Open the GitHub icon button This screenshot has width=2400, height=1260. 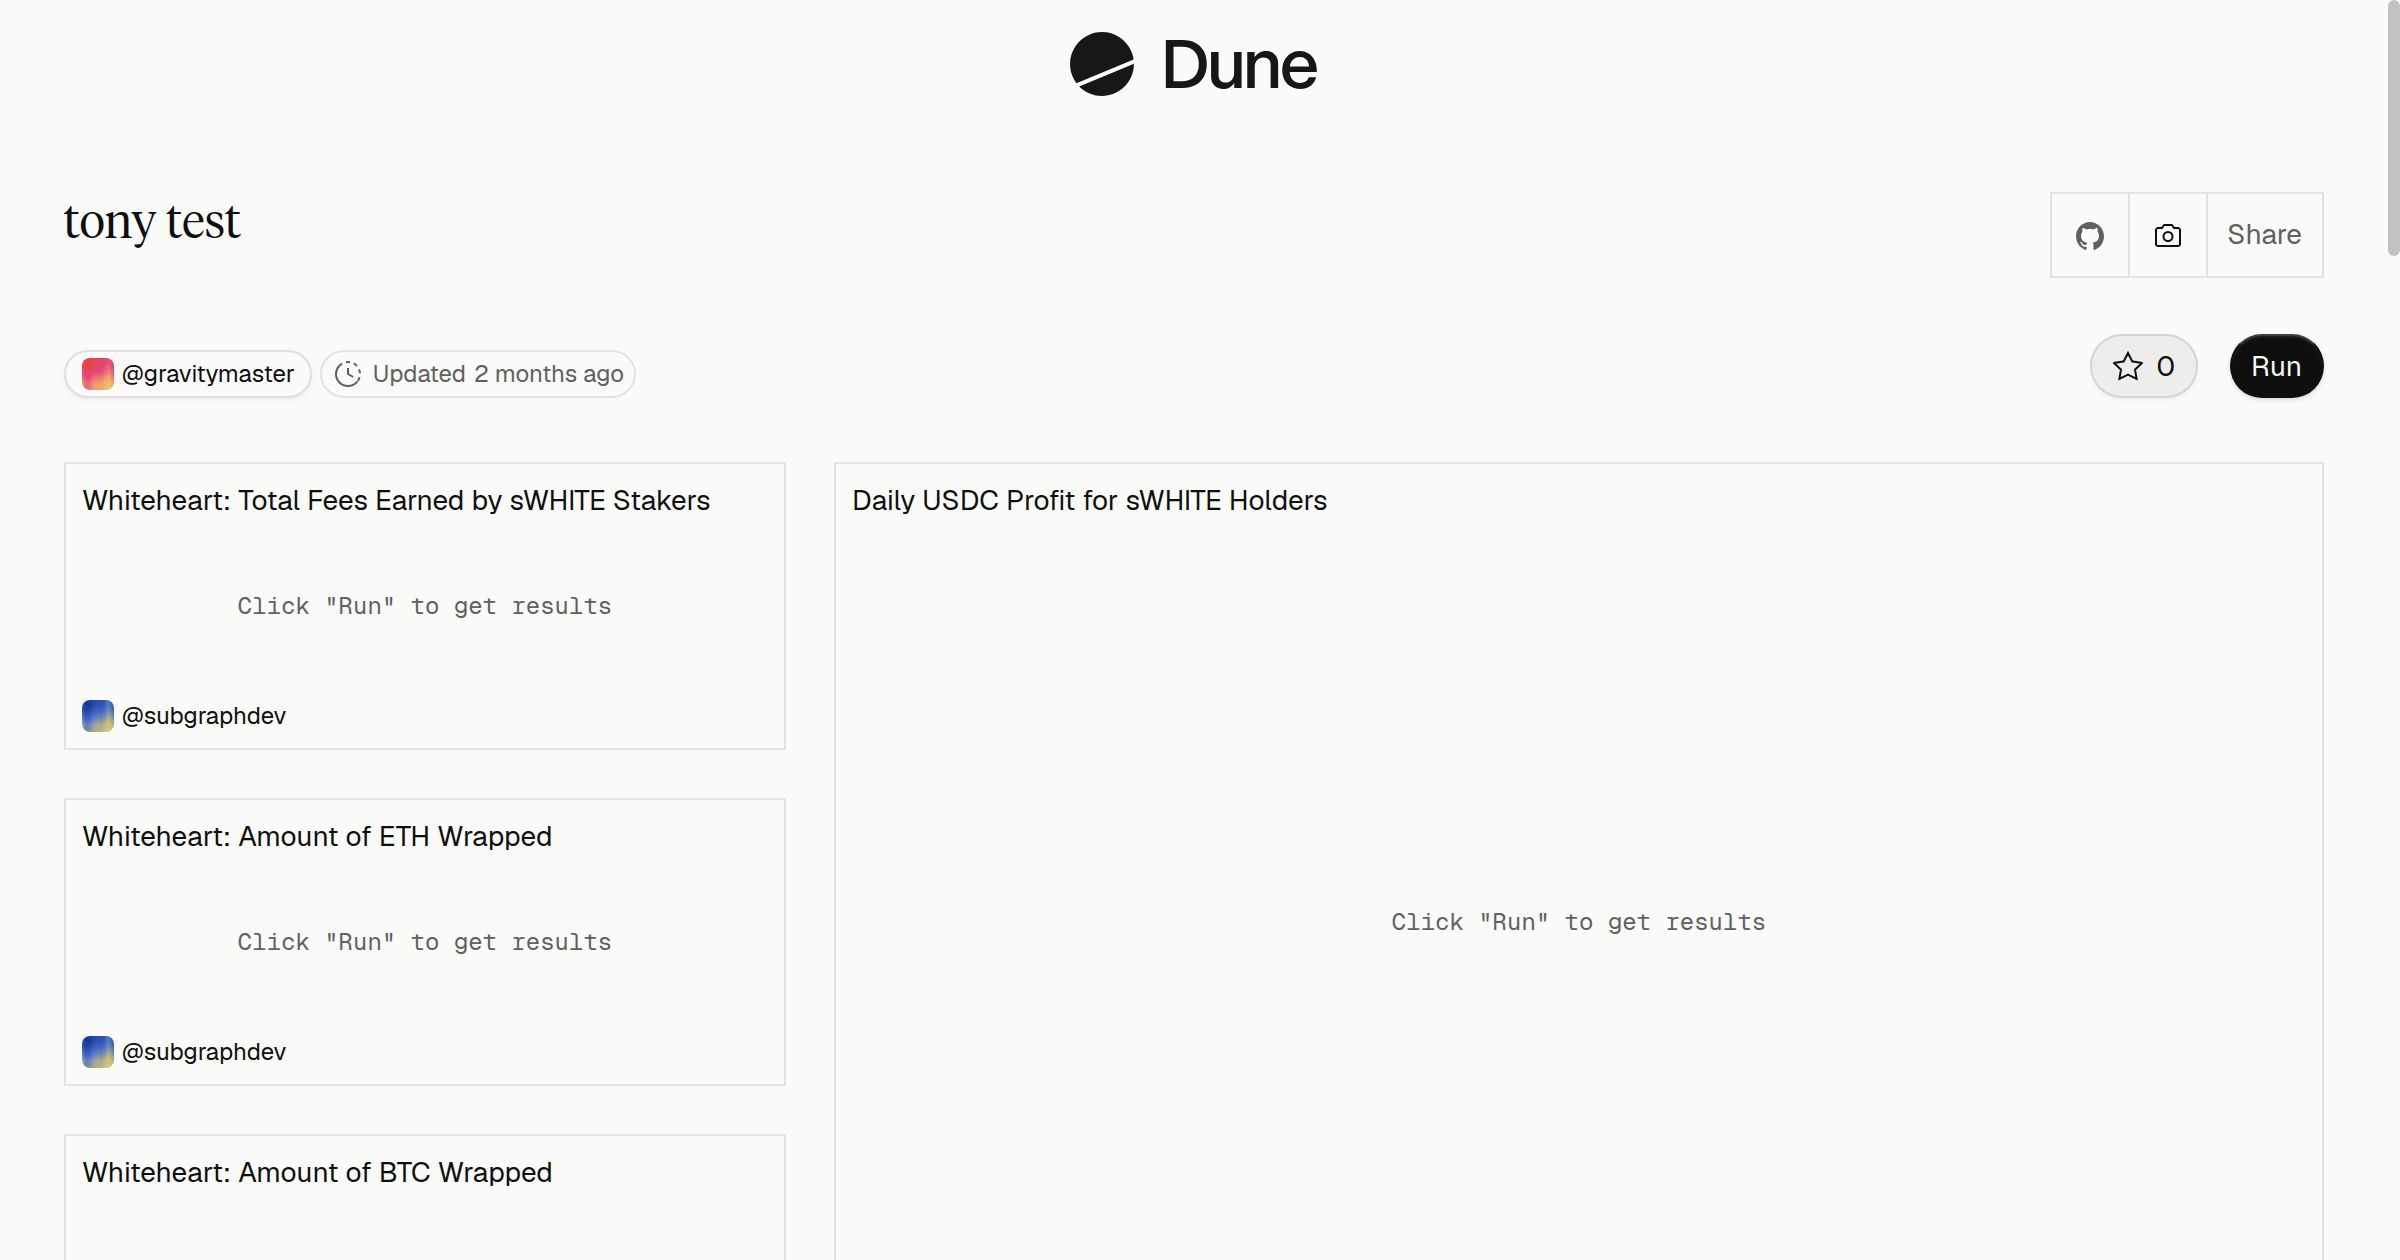2089,235
